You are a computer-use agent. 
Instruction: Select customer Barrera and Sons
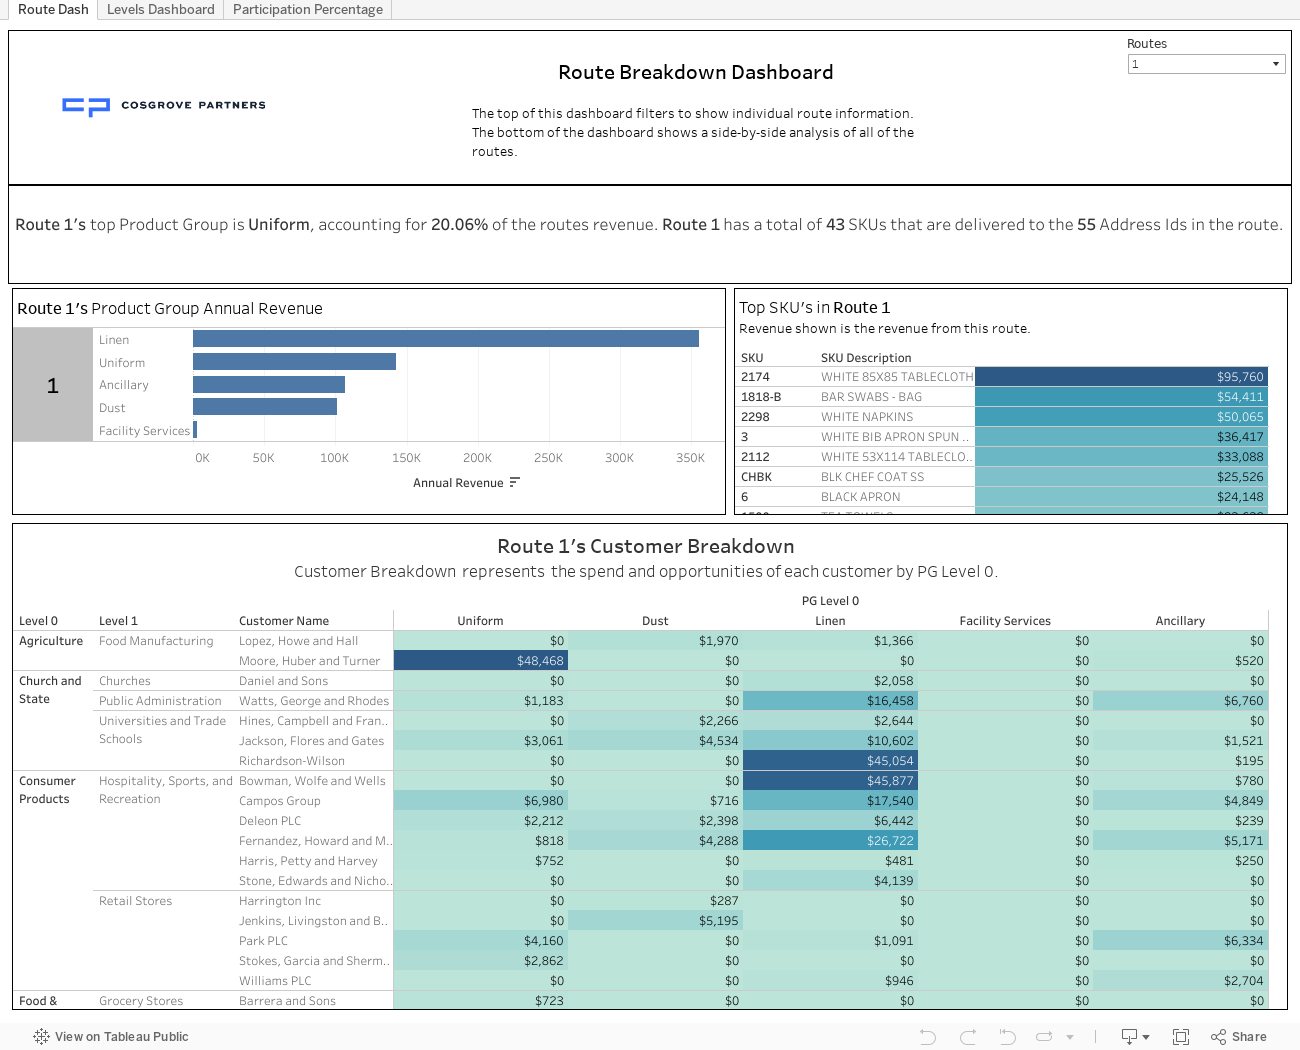pos(287,1001)
